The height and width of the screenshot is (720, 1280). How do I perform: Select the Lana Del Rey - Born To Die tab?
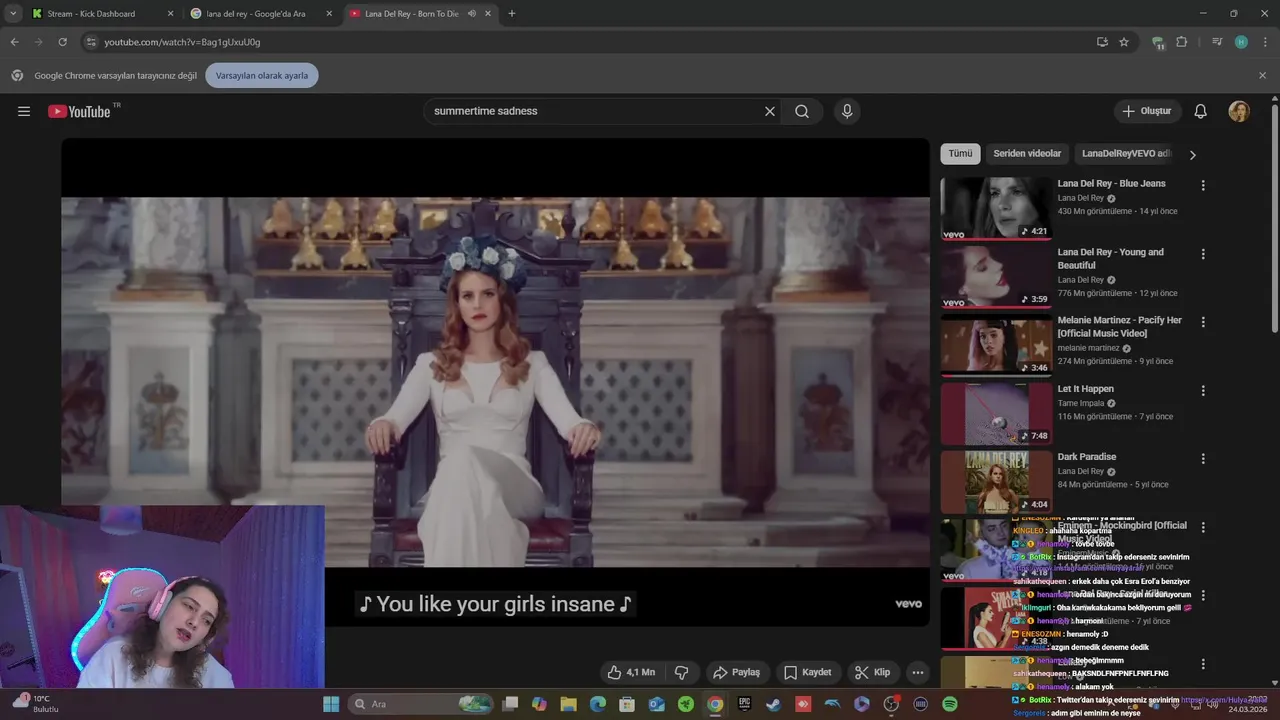[422, 14]
